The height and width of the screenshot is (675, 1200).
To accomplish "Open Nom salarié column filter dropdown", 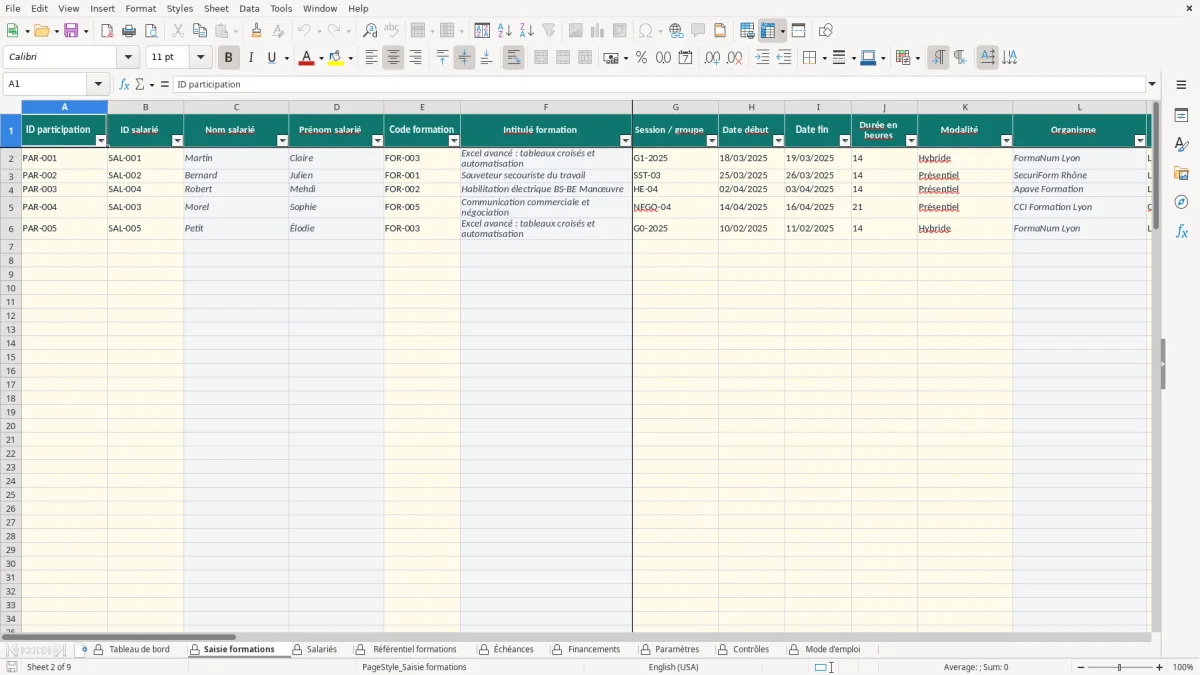I will pyautogui.click(x=282, y=141).
